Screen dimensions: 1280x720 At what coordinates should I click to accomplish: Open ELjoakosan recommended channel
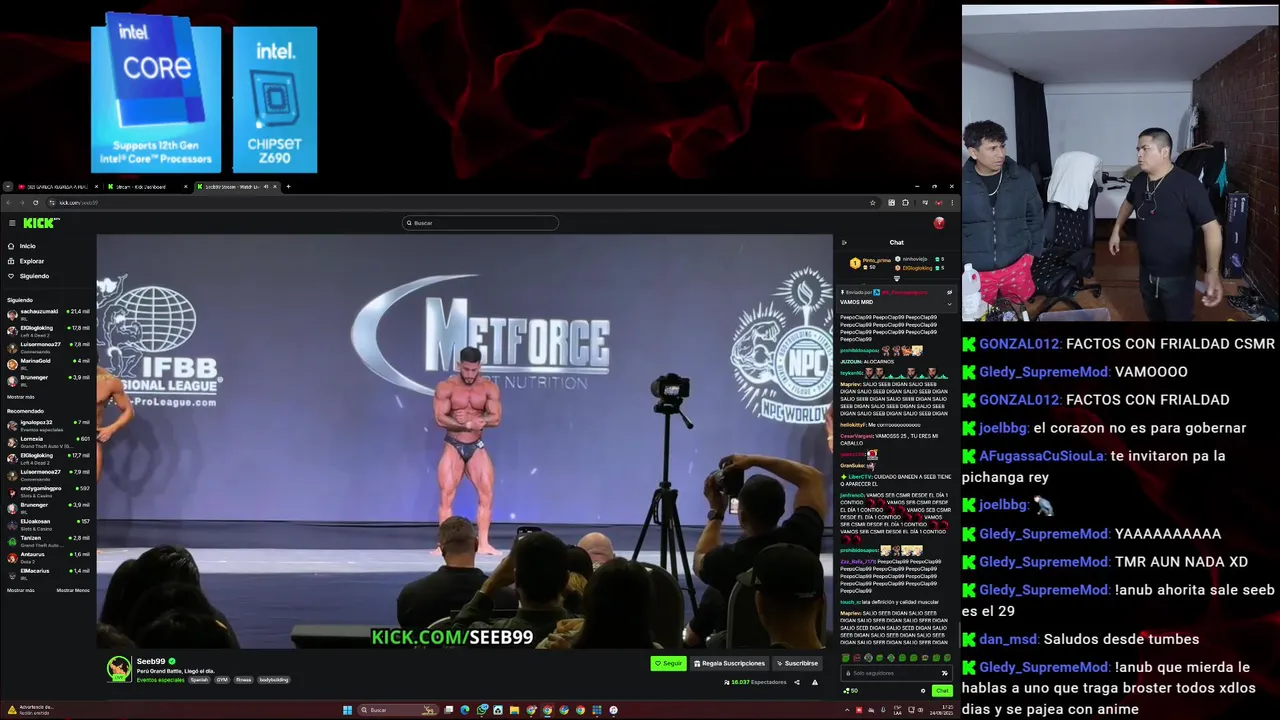pyautogui.click(x=48, y=524)
